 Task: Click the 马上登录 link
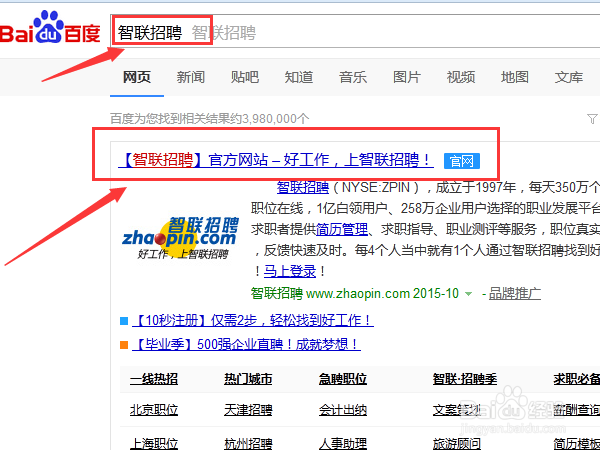pos(290,271)
